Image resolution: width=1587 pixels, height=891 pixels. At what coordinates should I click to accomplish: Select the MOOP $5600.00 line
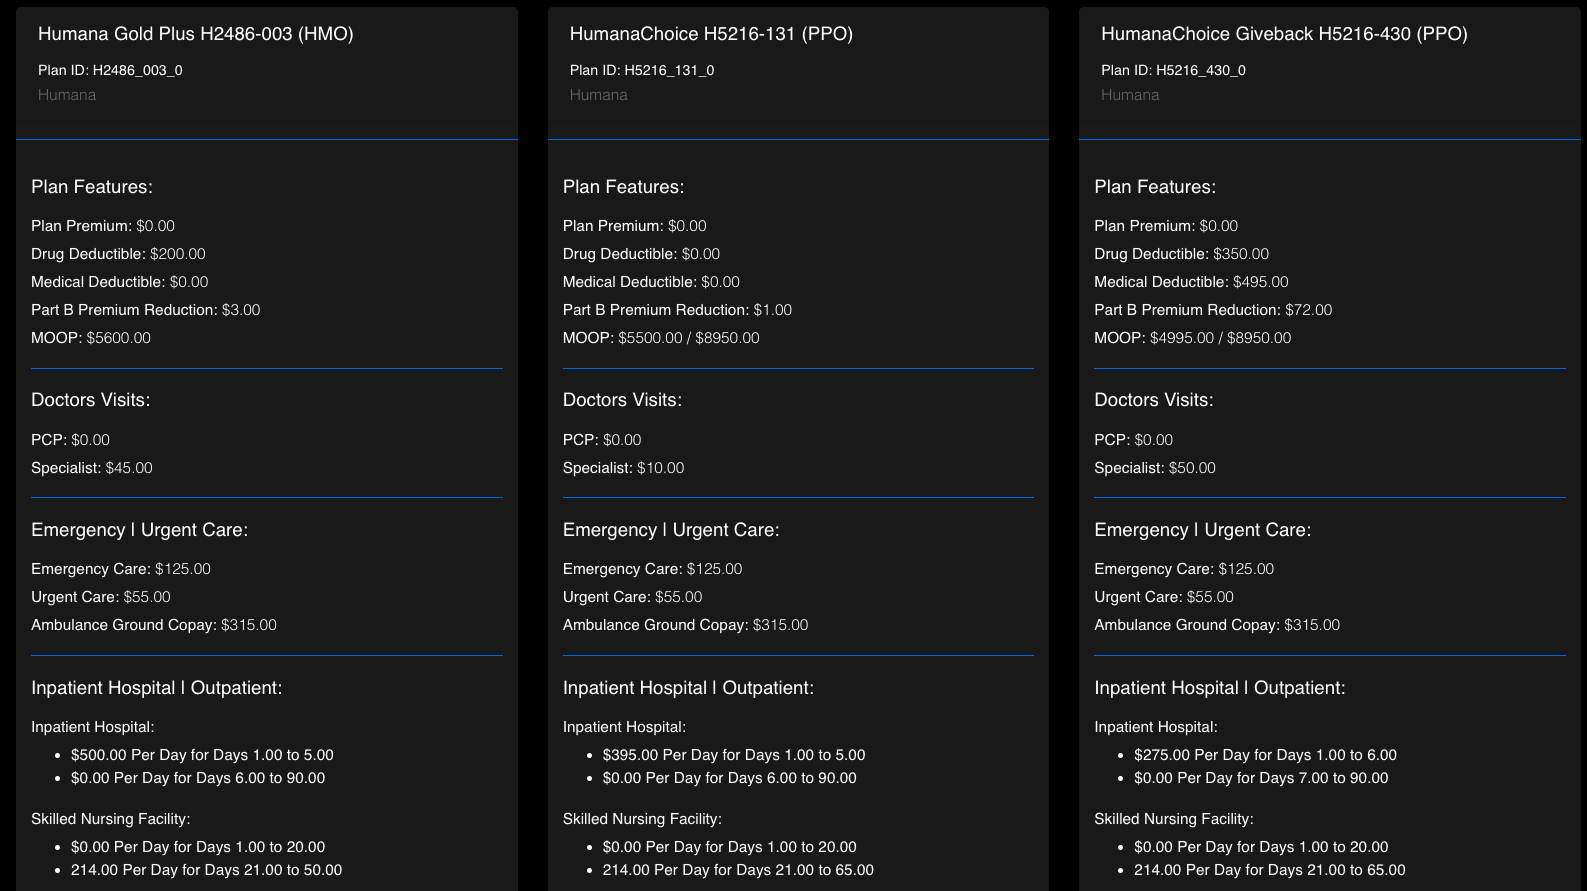click(x=91, y=338)
